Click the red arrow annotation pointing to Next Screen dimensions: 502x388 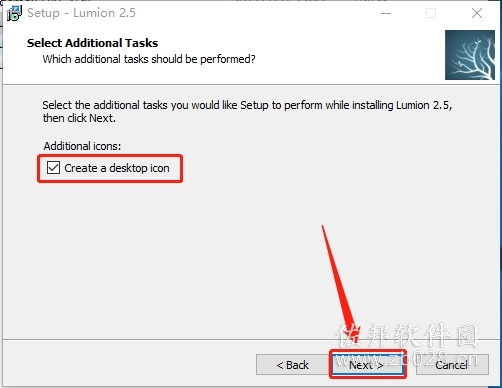(x=340, y=283)
